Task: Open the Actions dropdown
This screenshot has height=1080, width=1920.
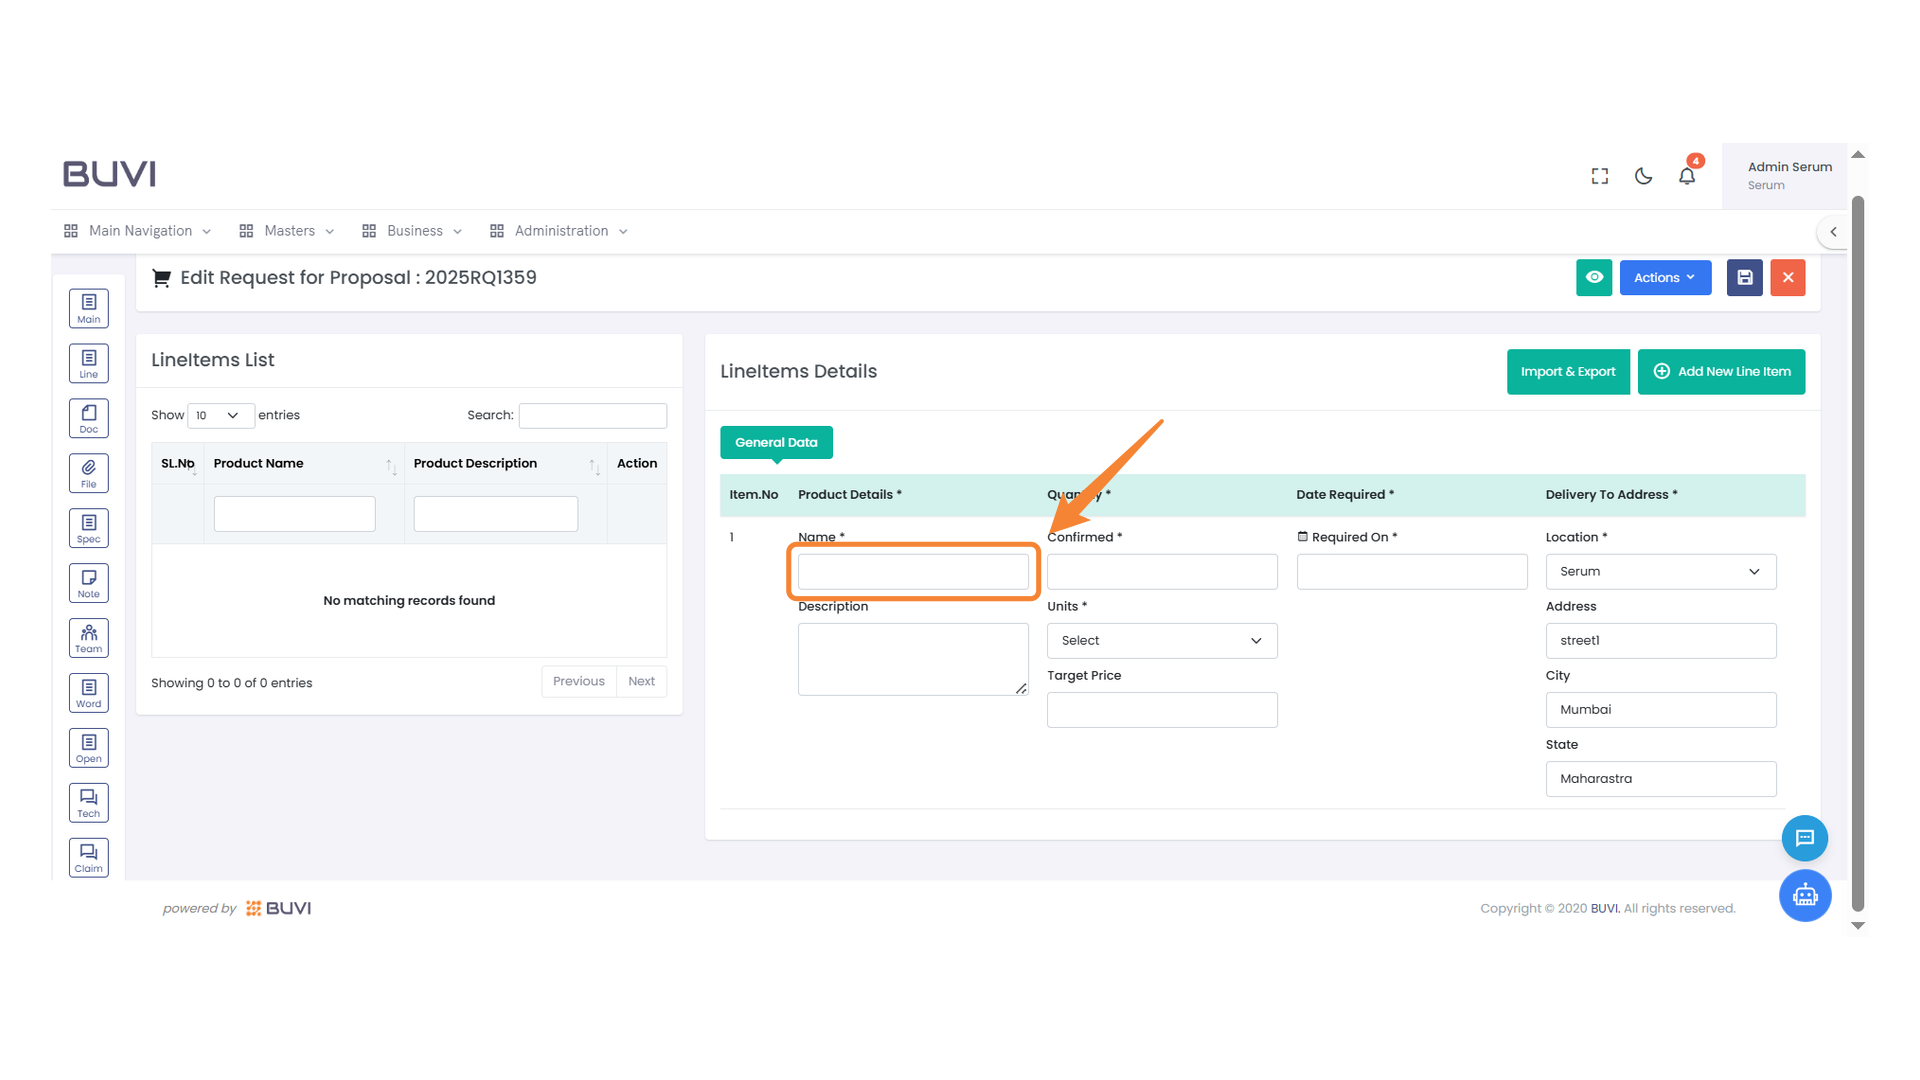Action: [x=1665, y=277]
